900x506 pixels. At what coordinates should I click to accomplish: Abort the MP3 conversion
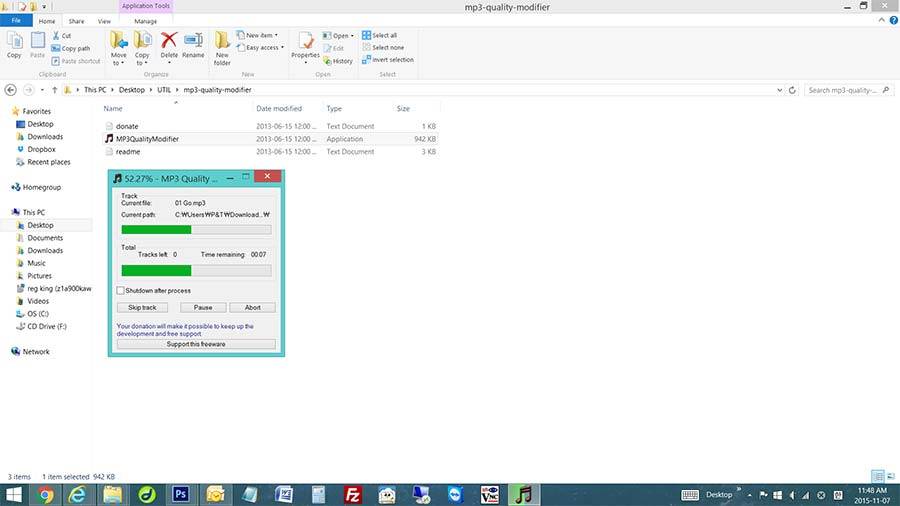(253, 308)
